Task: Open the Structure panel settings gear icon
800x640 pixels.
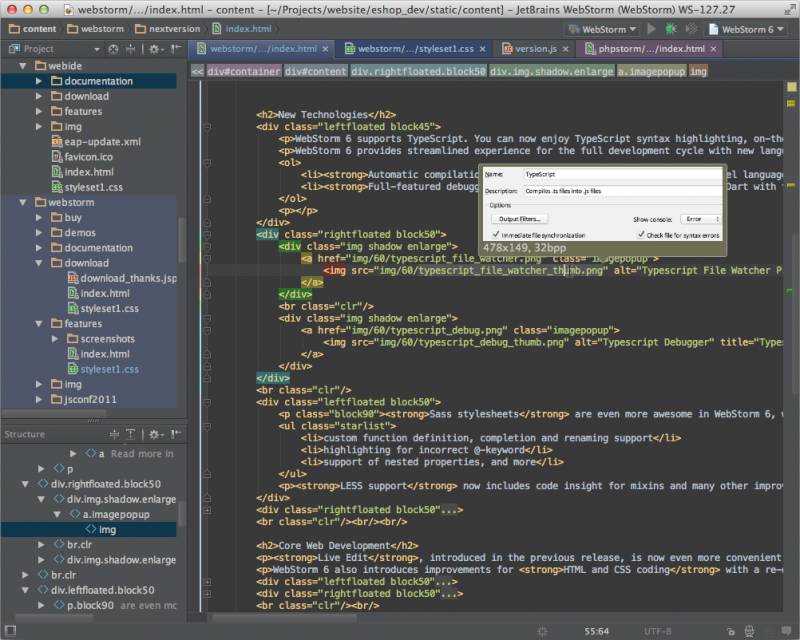Action: [155, 434]
